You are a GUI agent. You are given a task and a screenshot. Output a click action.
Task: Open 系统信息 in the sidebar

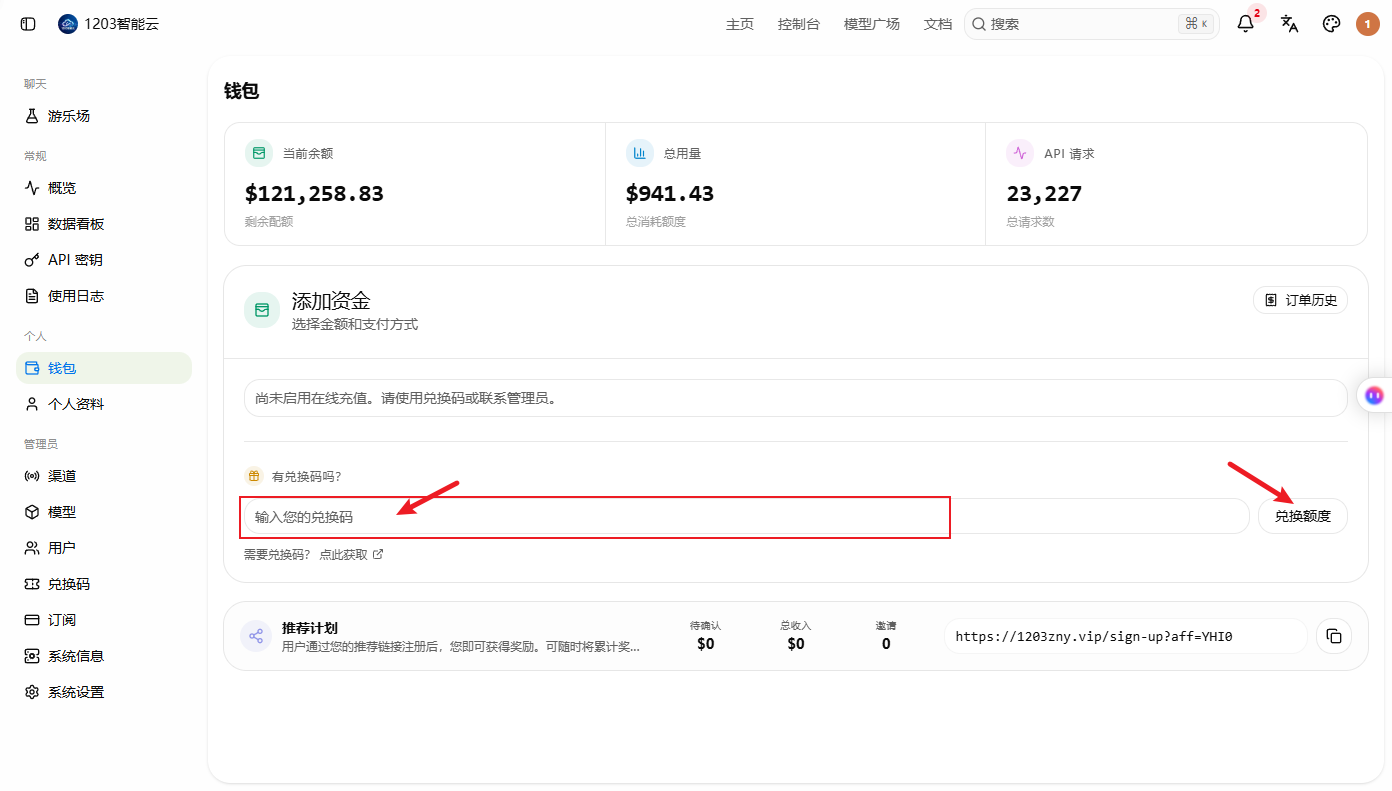(104, 656)
